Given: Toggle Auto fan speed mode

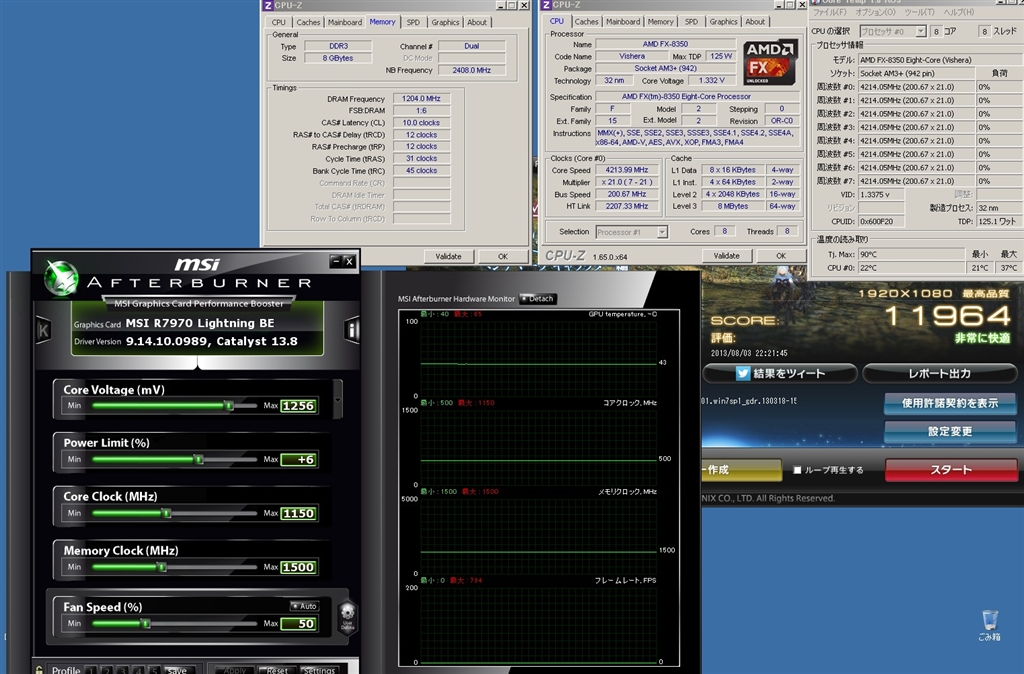Looking at the screenshot, I should coord(304,606).
